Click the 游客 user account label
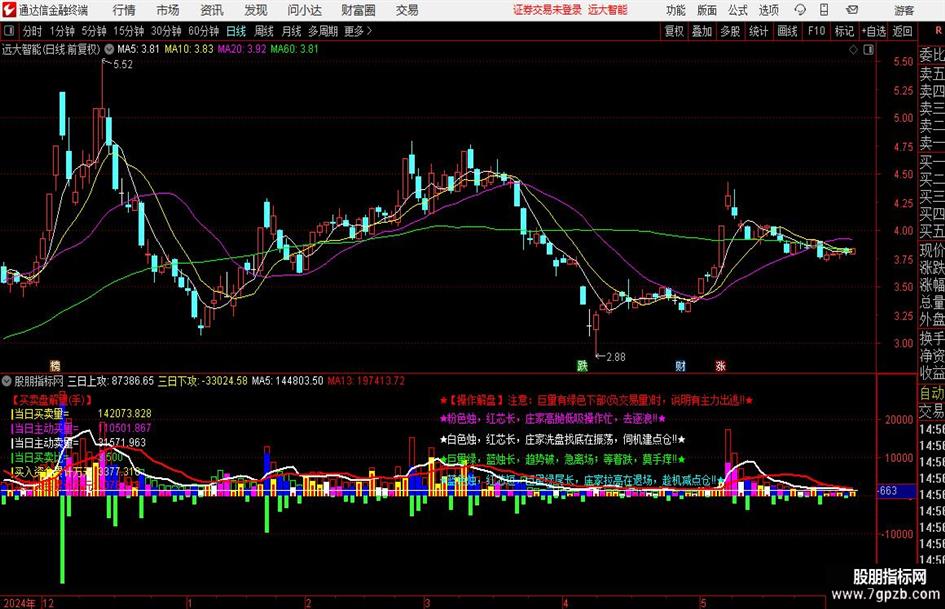 (x=904, y=10)
